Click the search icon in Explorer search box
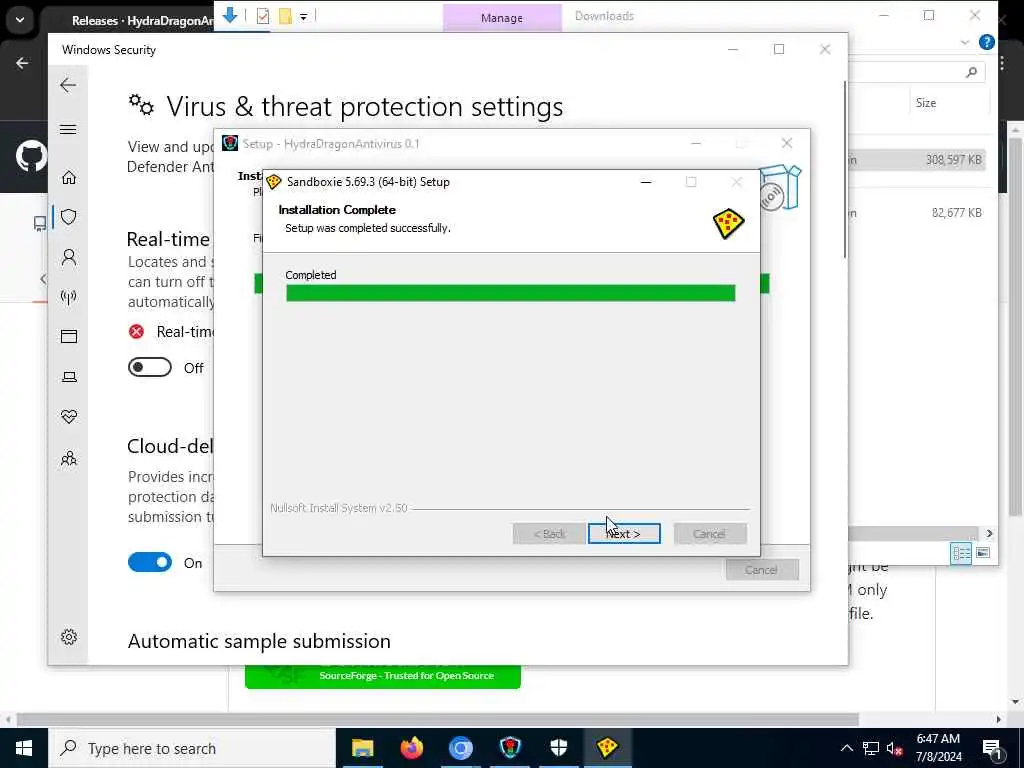The width and height of the screenshot is (1024, 768). coord(971,72)
